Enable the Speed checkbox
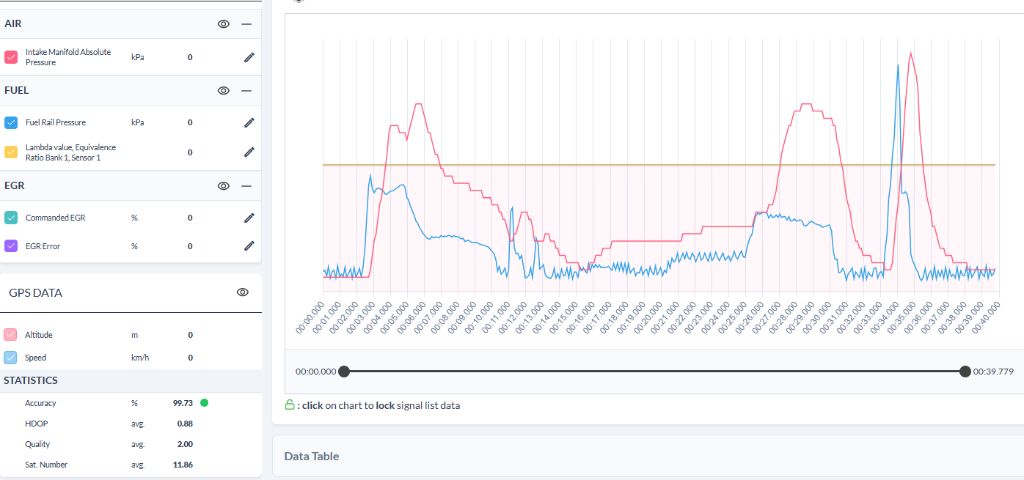Image resolution: width=1024 pixels, height=480 pixels. click(10, 358)
